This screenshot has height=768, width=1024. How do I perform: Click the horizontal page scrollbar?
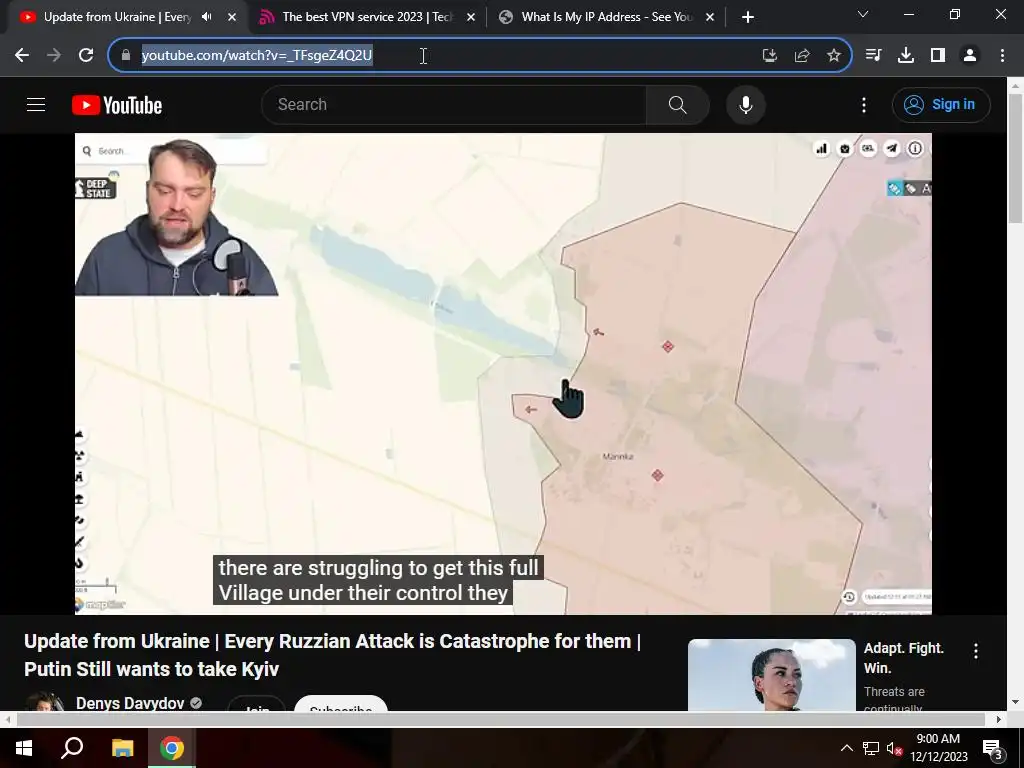(501, 719)
